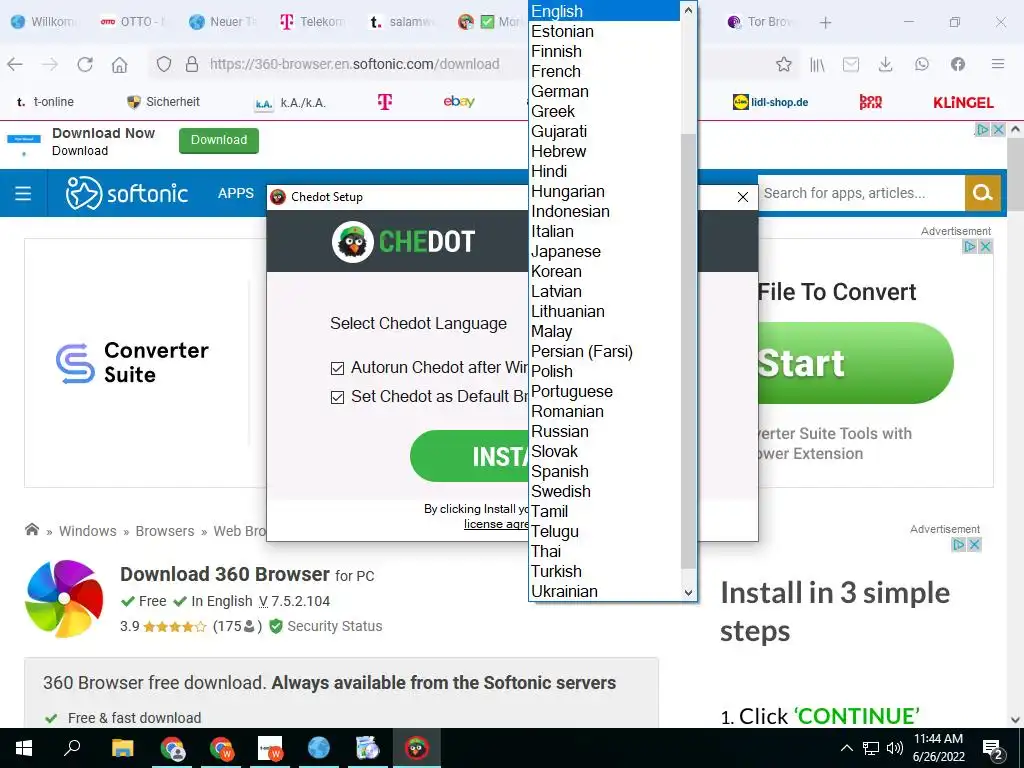Switch to the Tor Browser tab

pyautogui.click(x=761, y=22)
